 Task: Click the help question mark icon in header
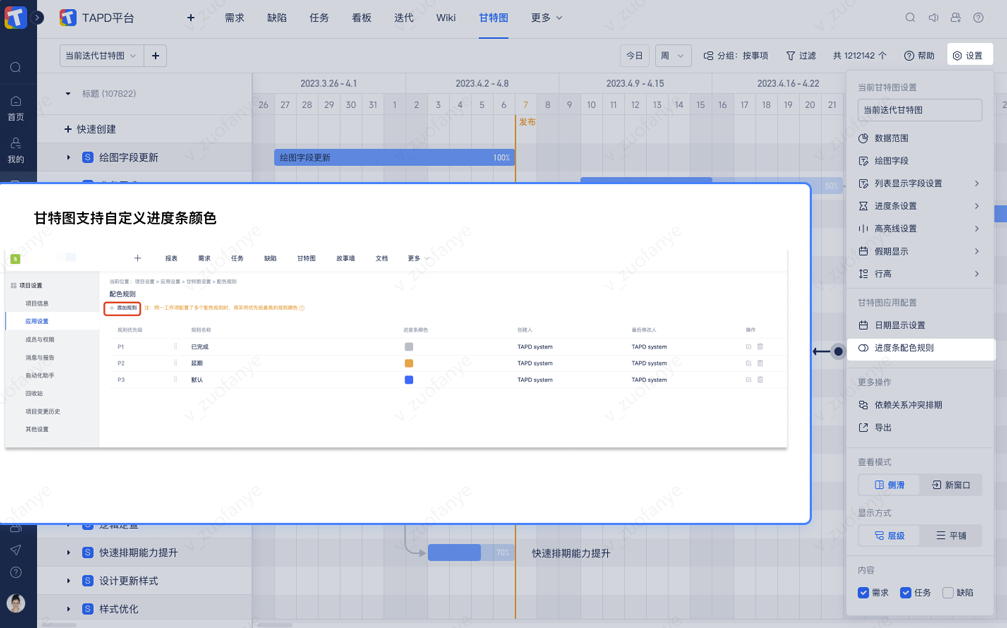(978, 18)
